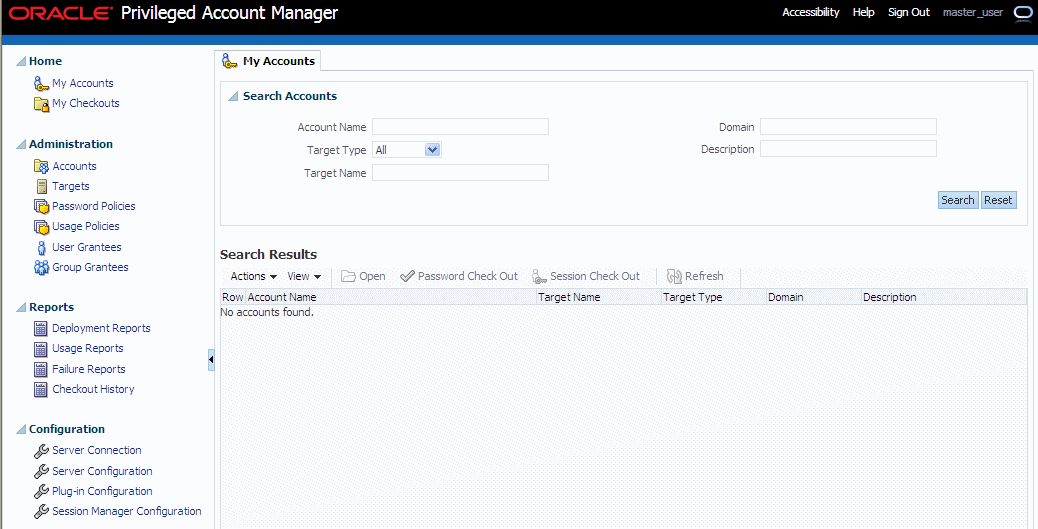1038x529 pixels.
Task: Collapse the Home section triangle
Action: (x=21, y=62)
